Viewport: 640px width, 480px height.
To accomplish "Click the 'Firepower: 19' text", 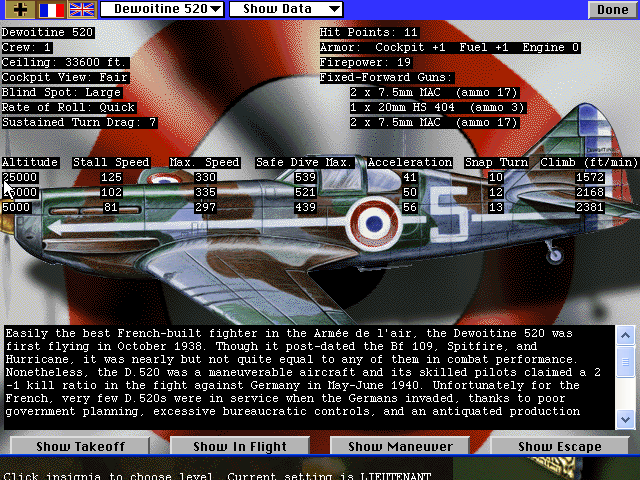I will (x=365, y=62).
